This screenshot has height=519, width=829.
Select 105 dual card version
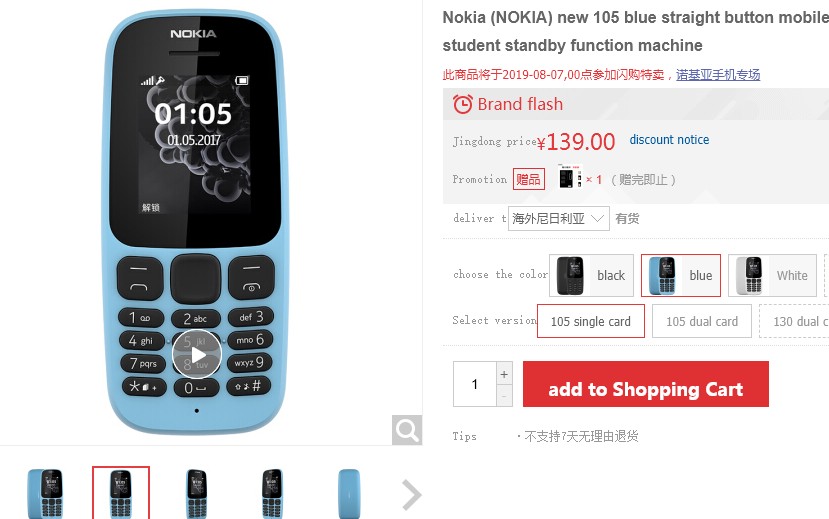click(702, 321)
